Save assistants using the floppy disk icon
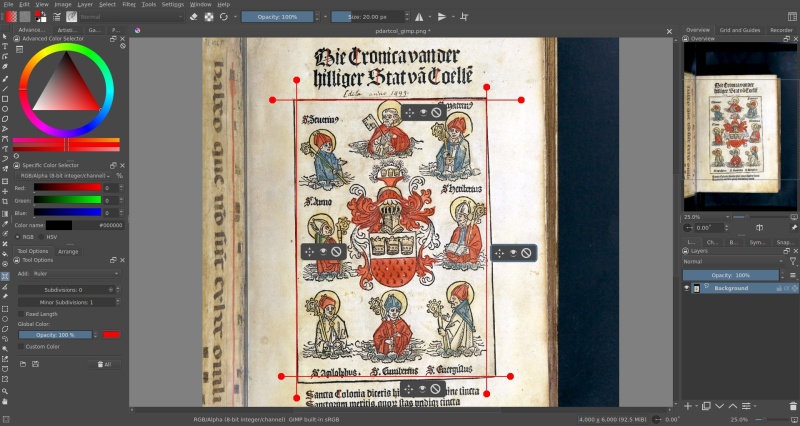The height and width of the screenshot is (426, 800). (35, 364)
